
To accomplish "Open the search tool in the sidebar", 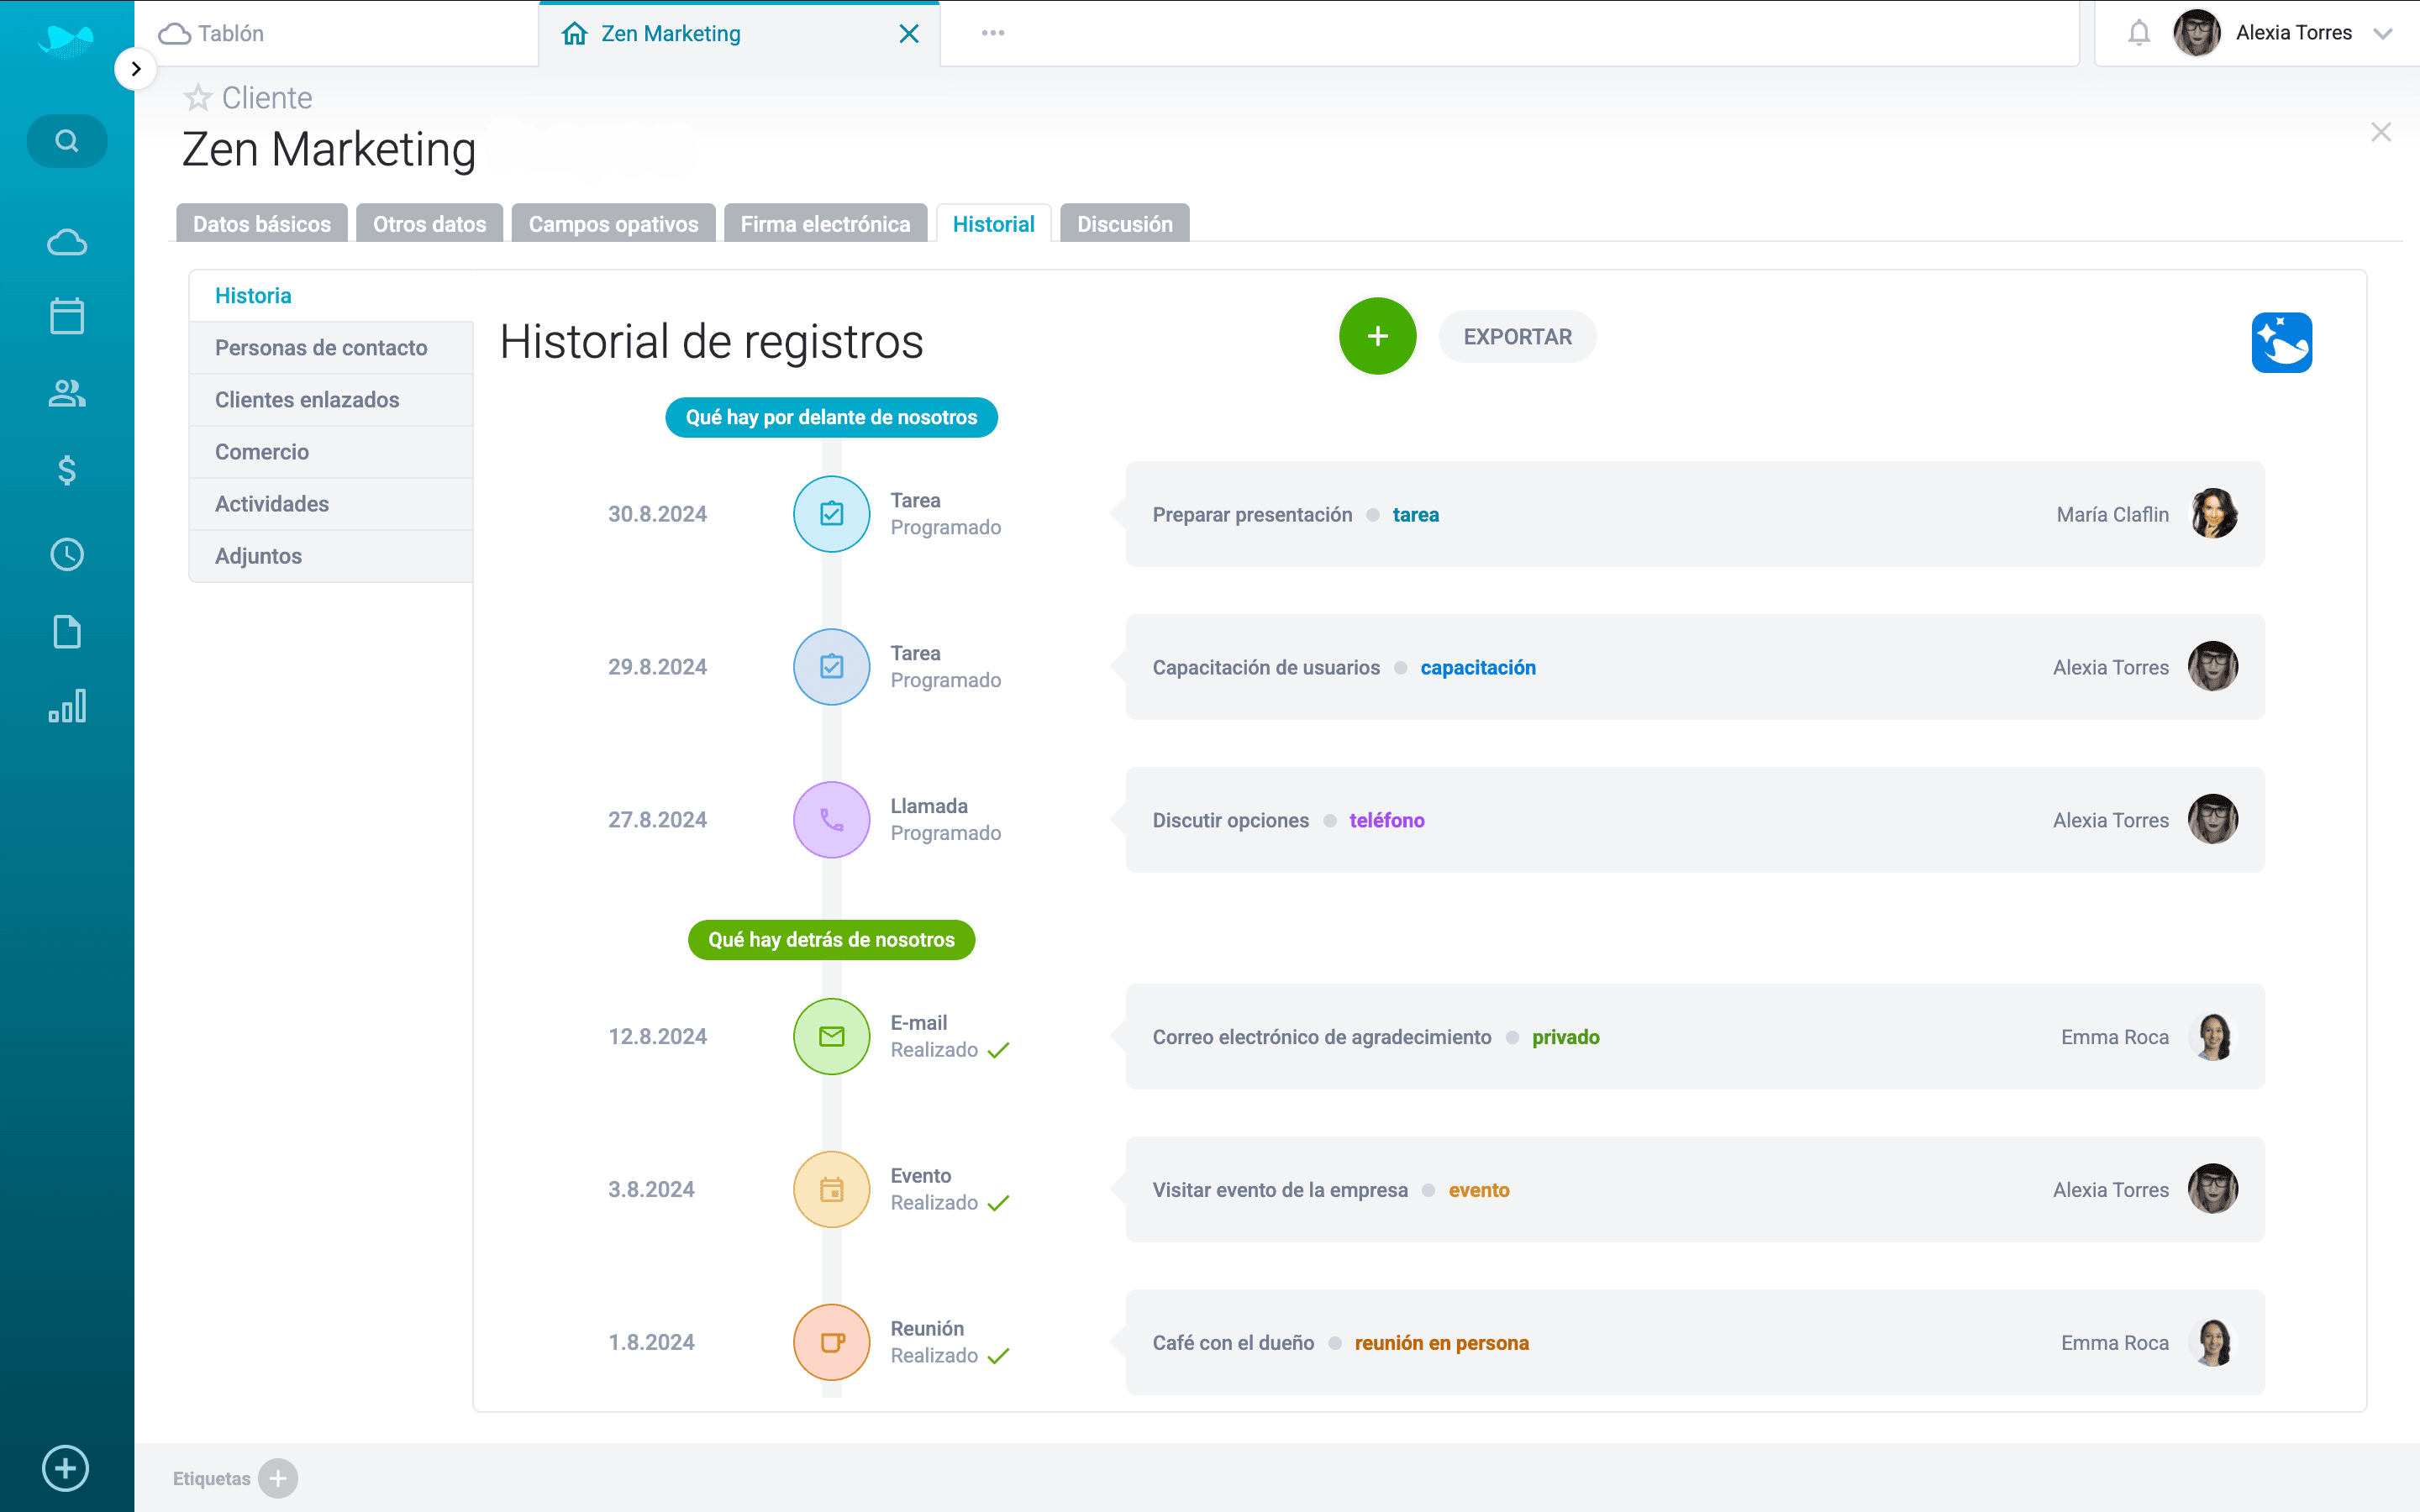I will (x=66, y=140).
